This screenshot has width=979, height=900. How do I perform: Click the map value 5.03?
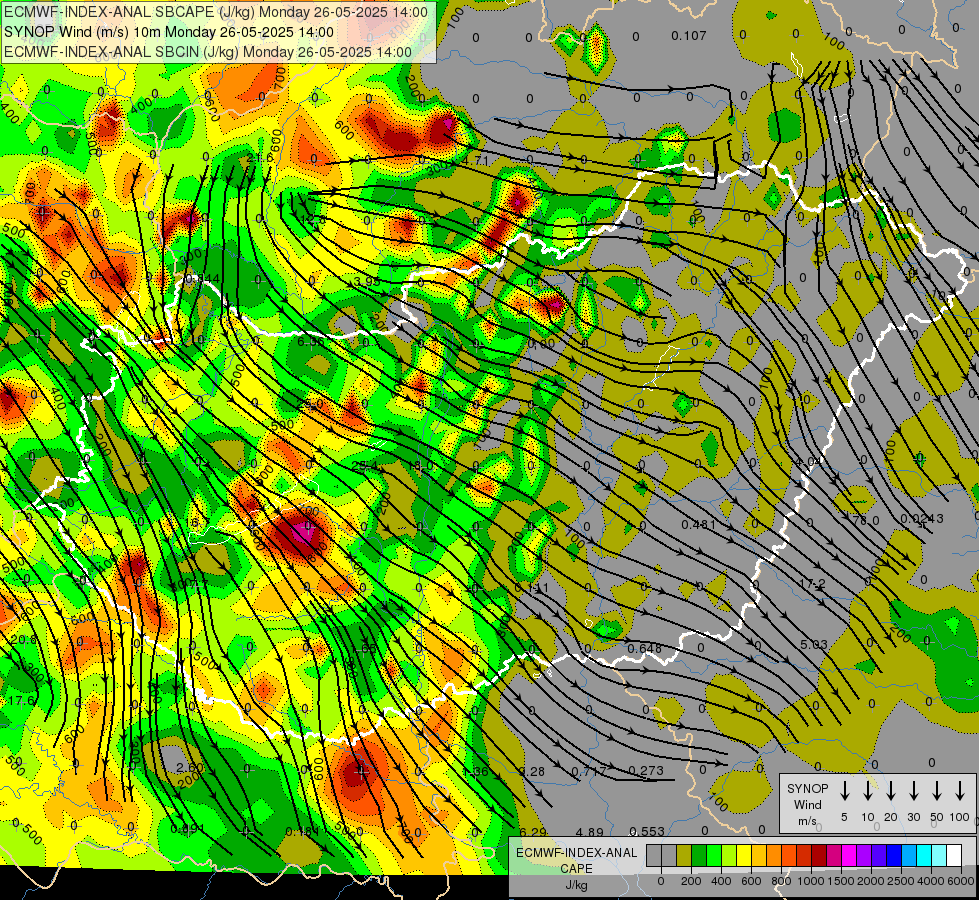pyautogui.click(x=814, y=644)
